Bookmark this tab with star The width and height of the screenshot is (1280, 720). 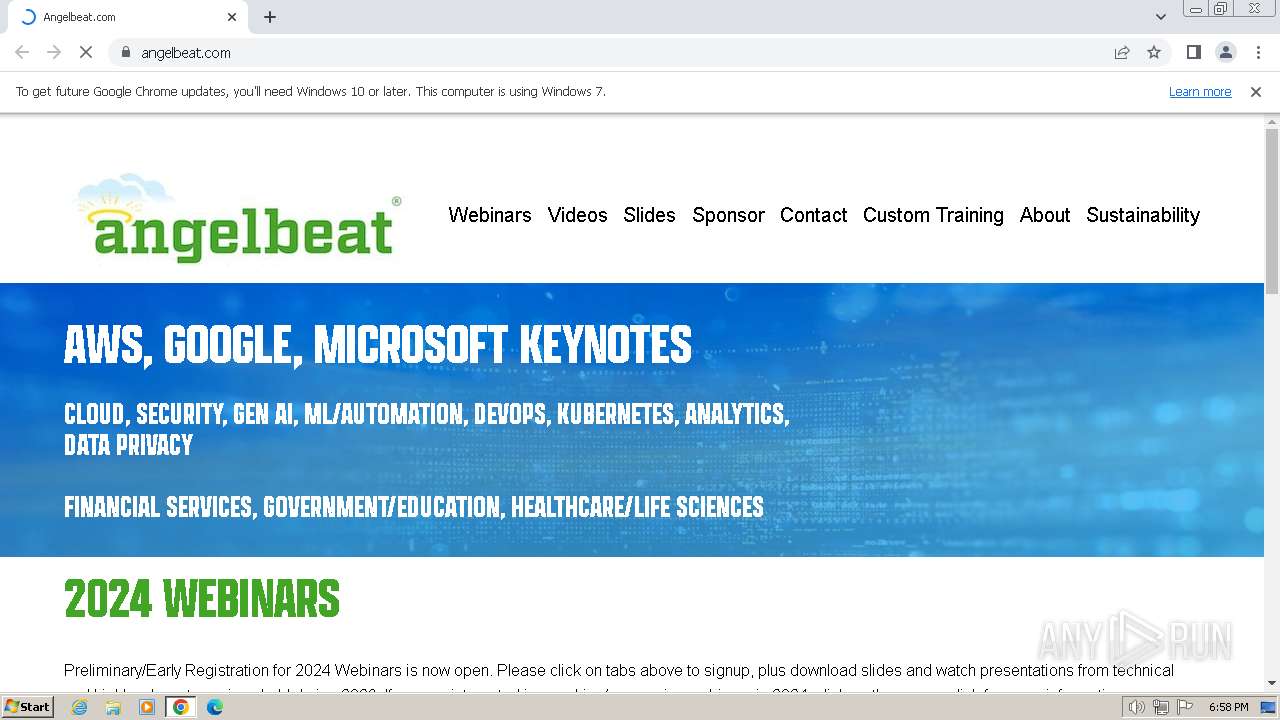[x=1154, y=52]
